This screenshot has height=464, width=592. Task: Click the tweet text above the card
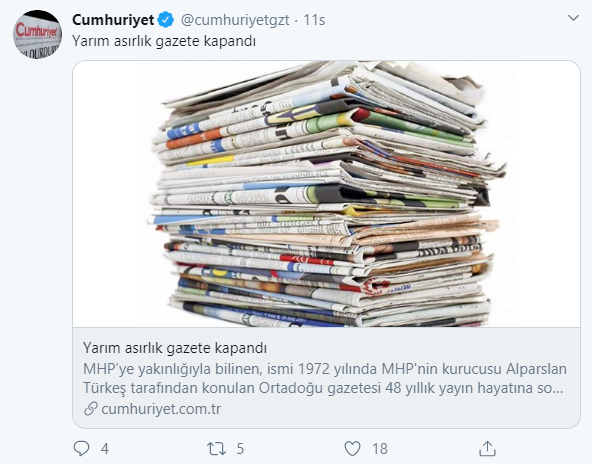click(x=164, y=41)
